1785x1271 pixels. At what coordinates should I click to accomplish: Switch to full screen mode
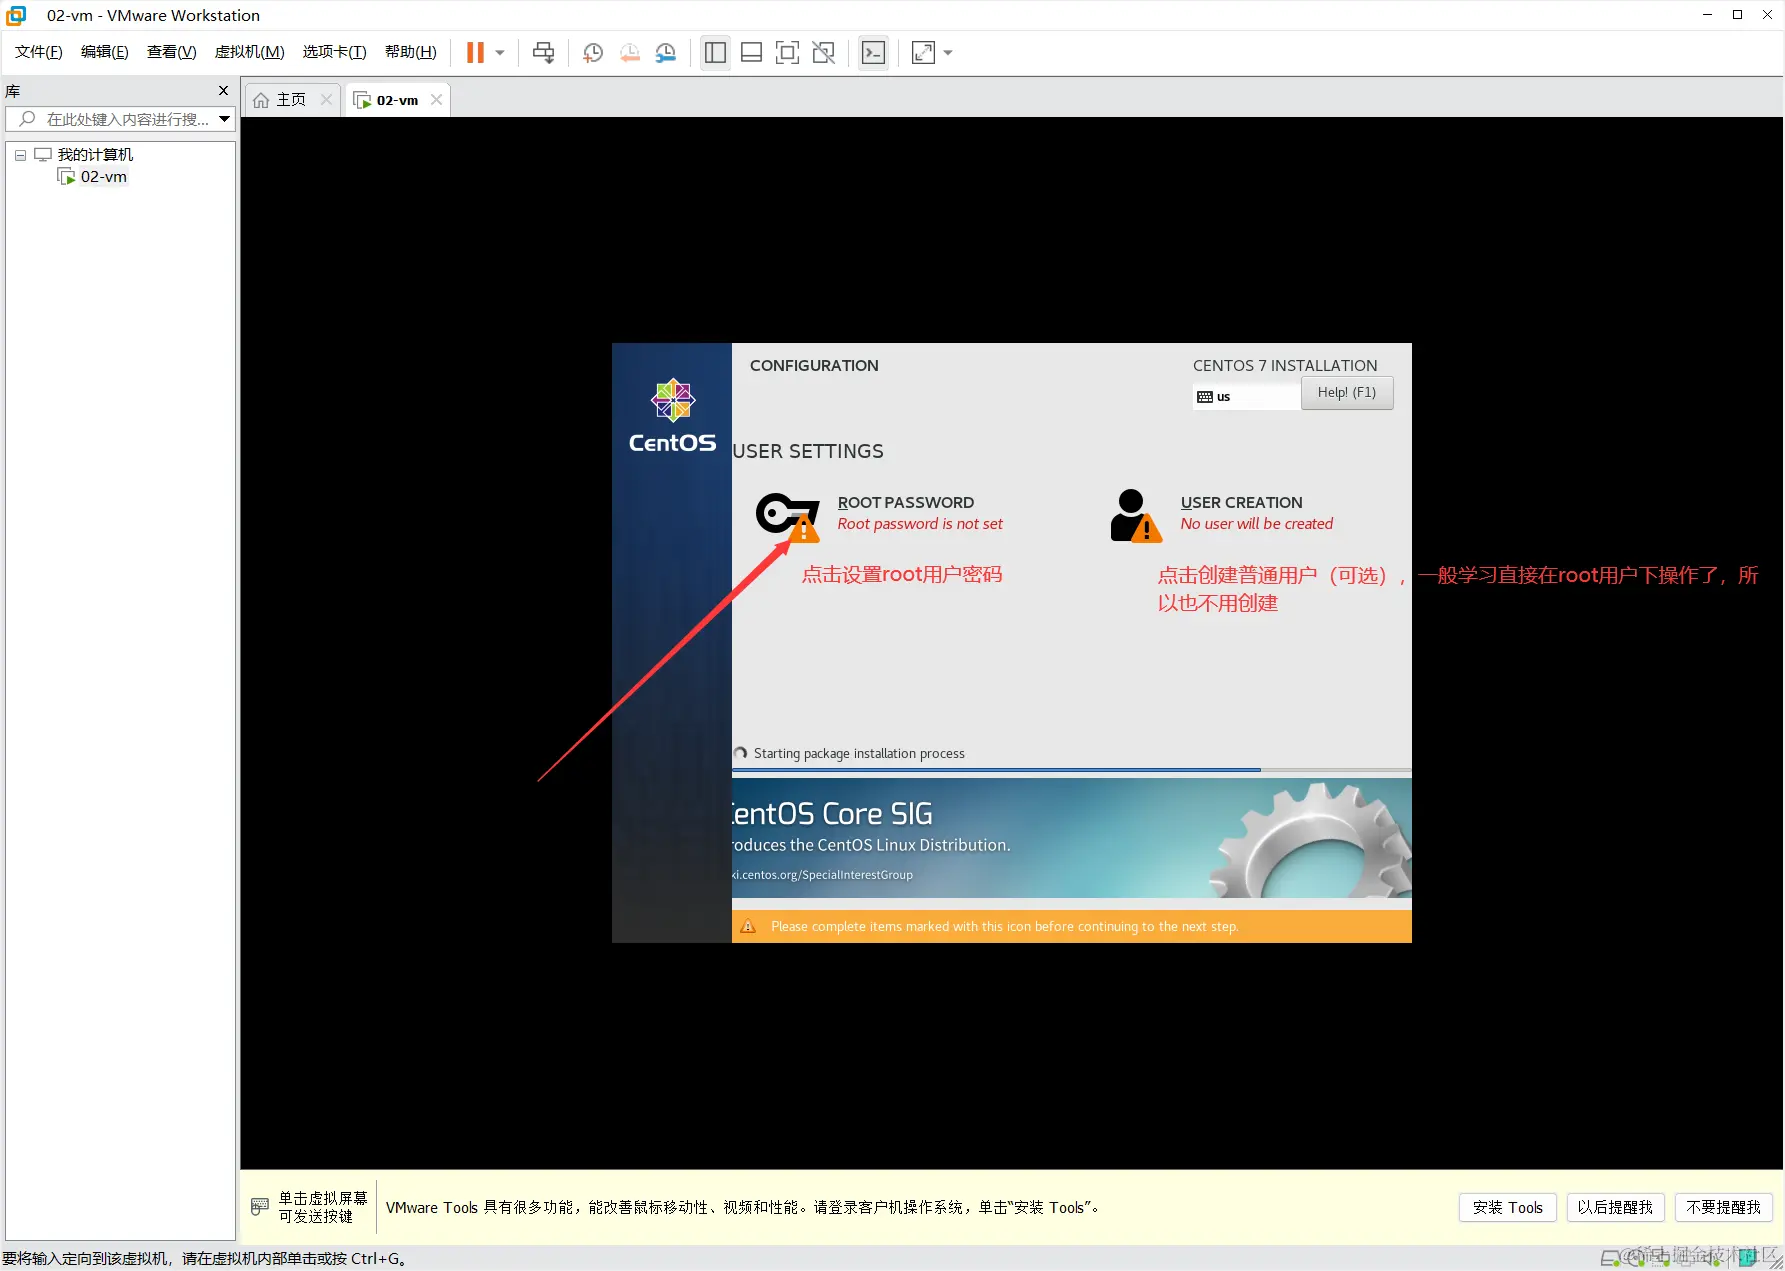tap(788, 53)
